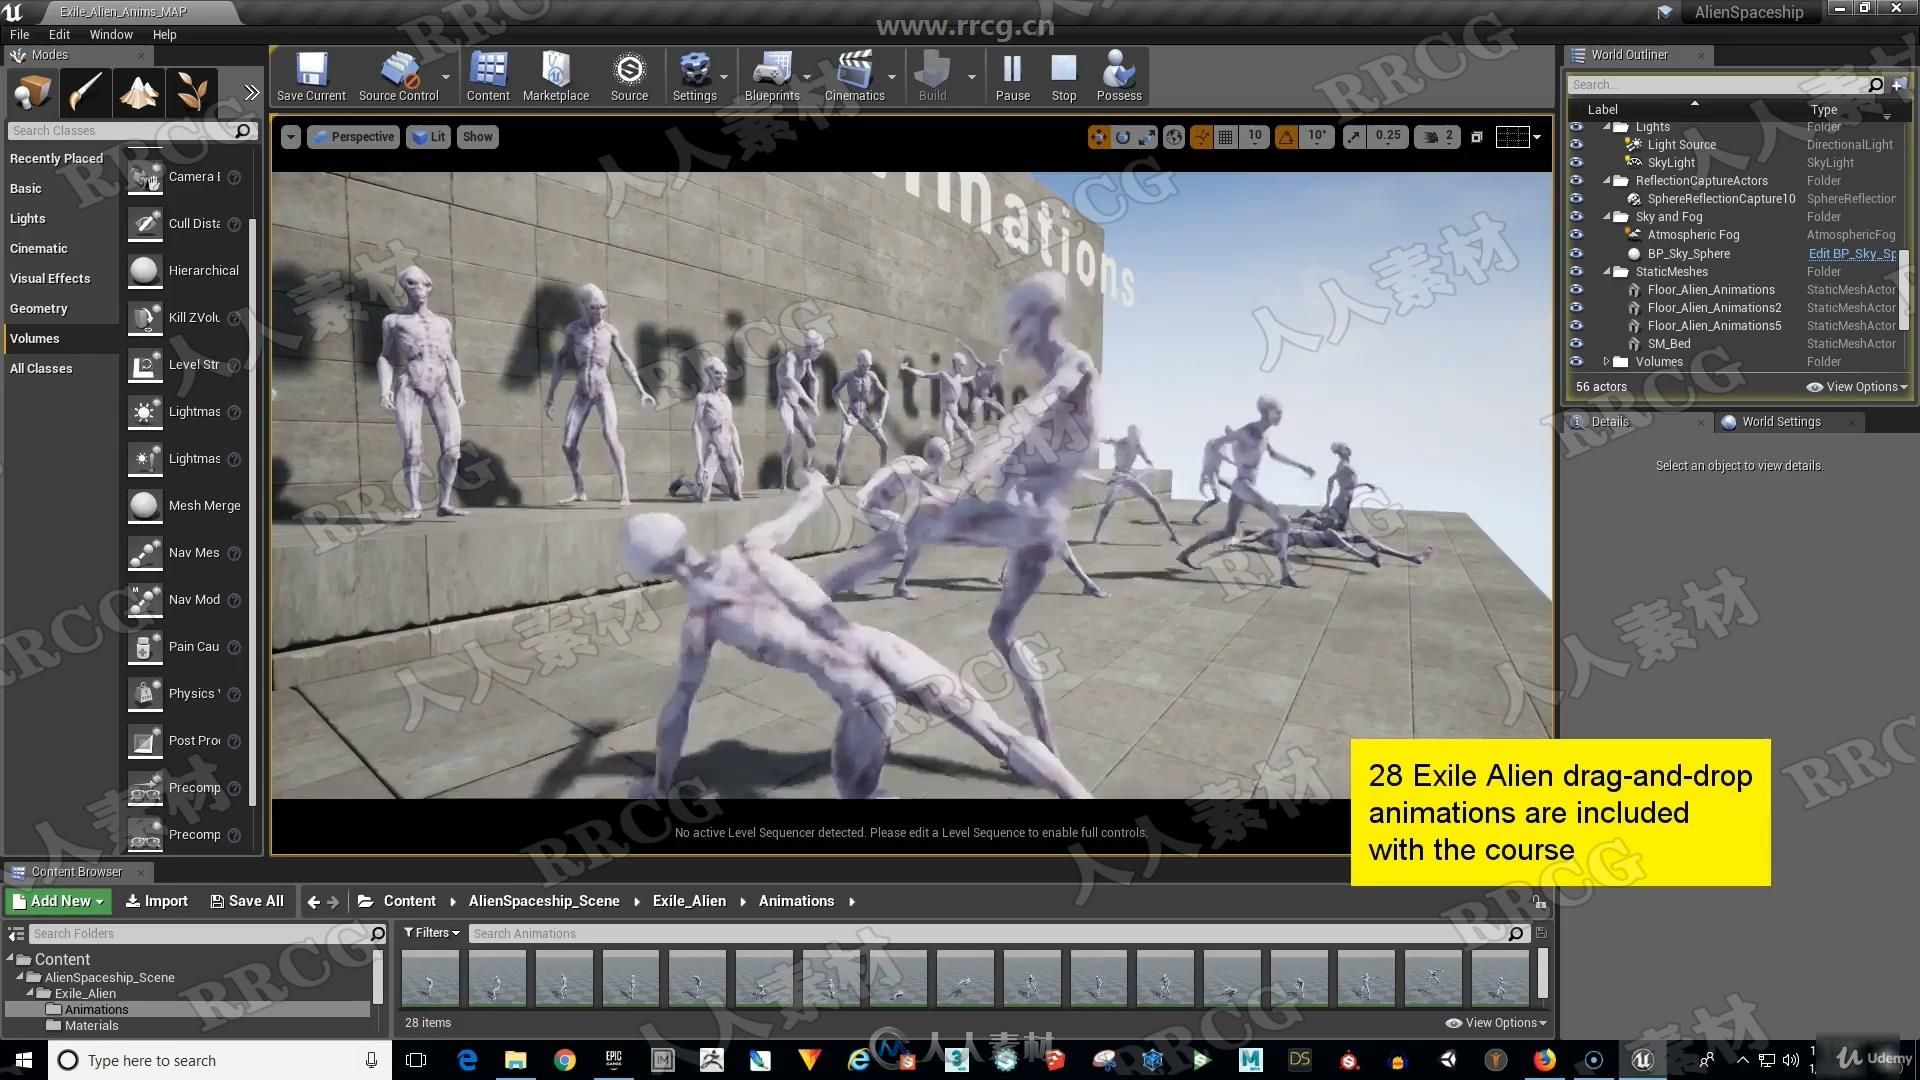Image resolution: width=1920 pixels, height=1080 pixels.
Task: Select the Cull Distance Volume item
Action: 185,224
